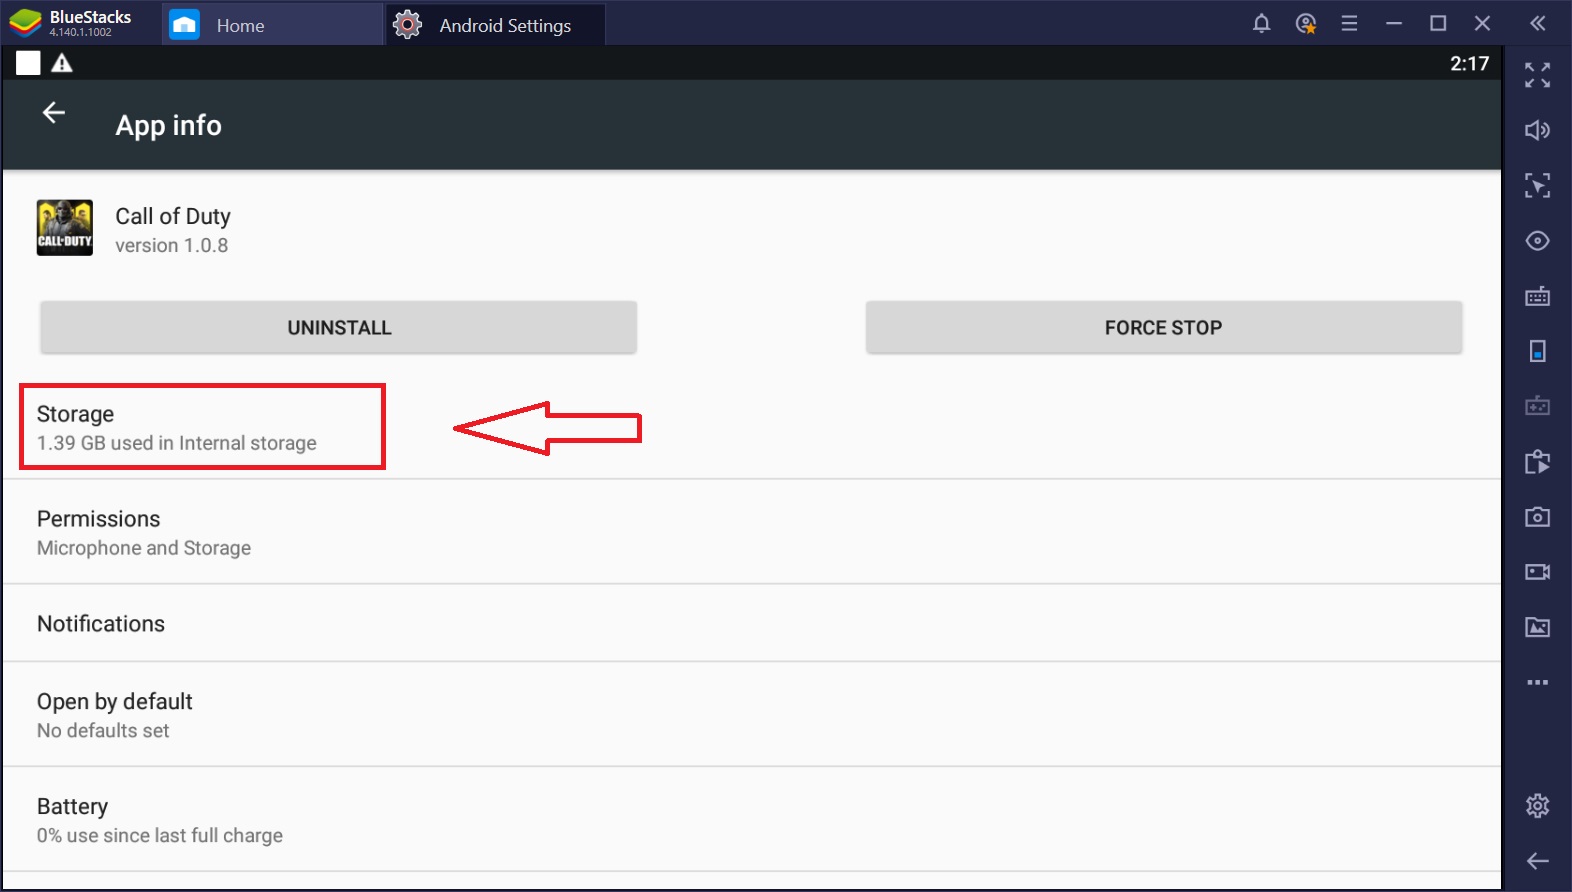Open BlueStacks settings gear in sidebar
The height and width of the screenshot is (892, 1572).
pyautogui.click(x=1538, y=806)
